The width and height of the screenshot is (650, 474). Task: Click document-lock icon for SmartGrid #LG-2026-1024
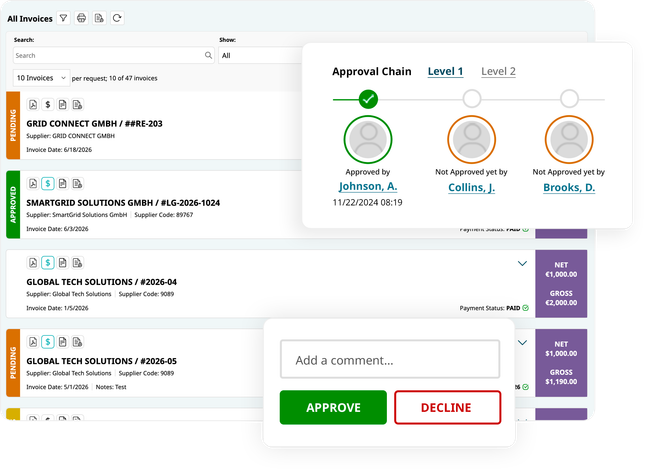coord(78,183)
